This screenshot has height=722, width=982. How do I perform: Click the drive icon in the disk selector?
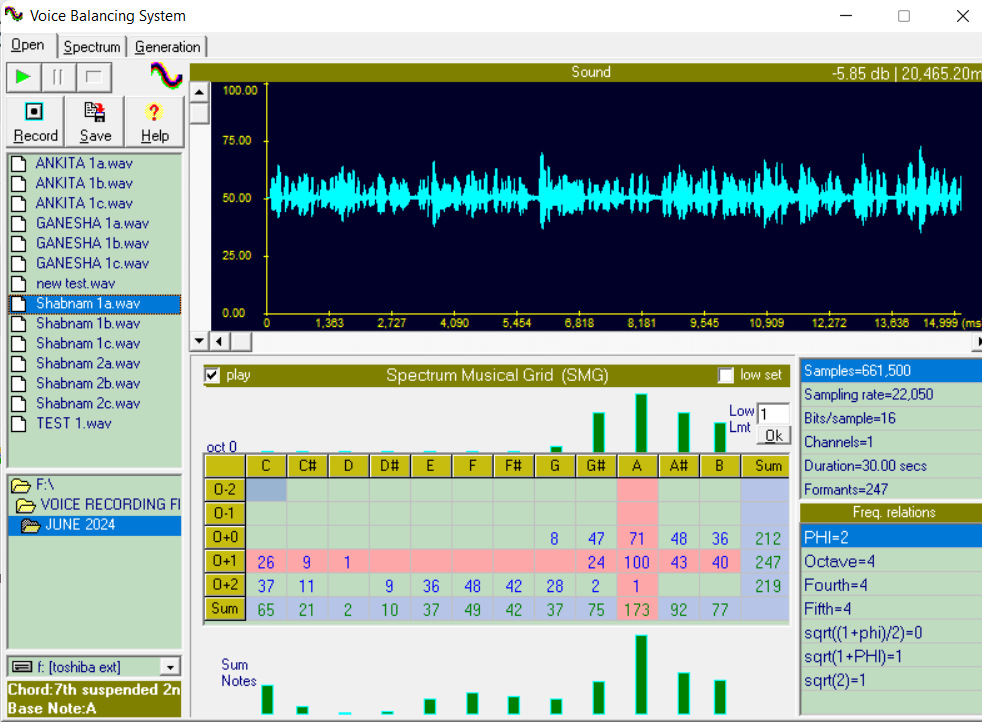point(21,666)
